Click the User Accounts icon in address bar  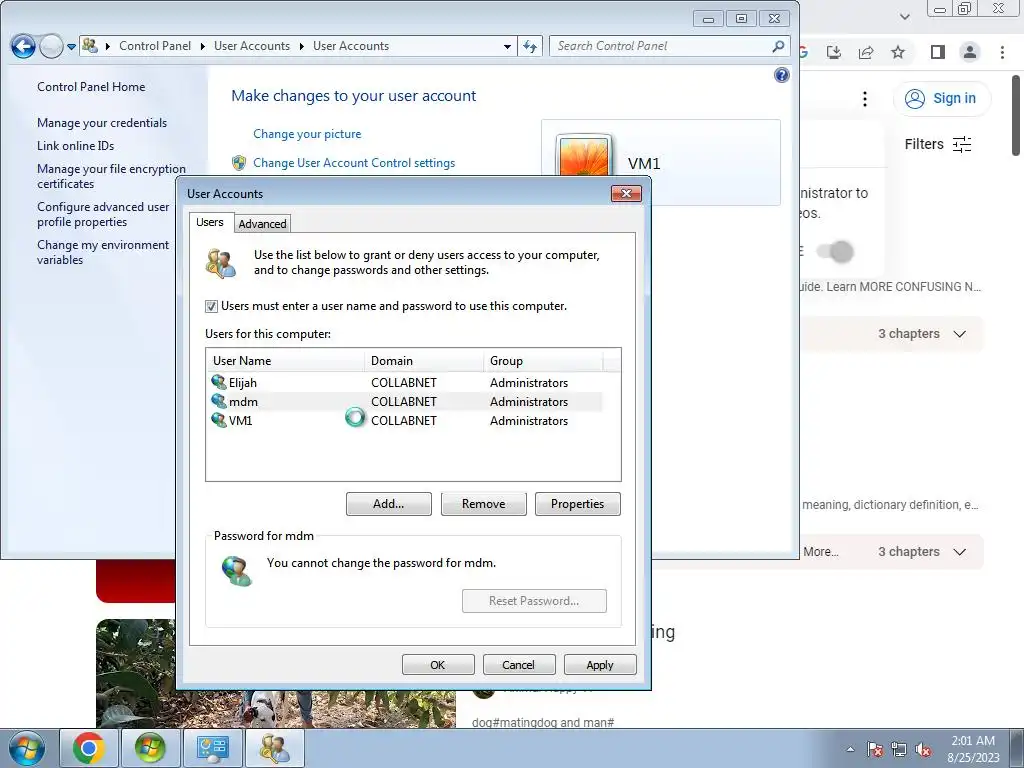(x=90, y=46)
